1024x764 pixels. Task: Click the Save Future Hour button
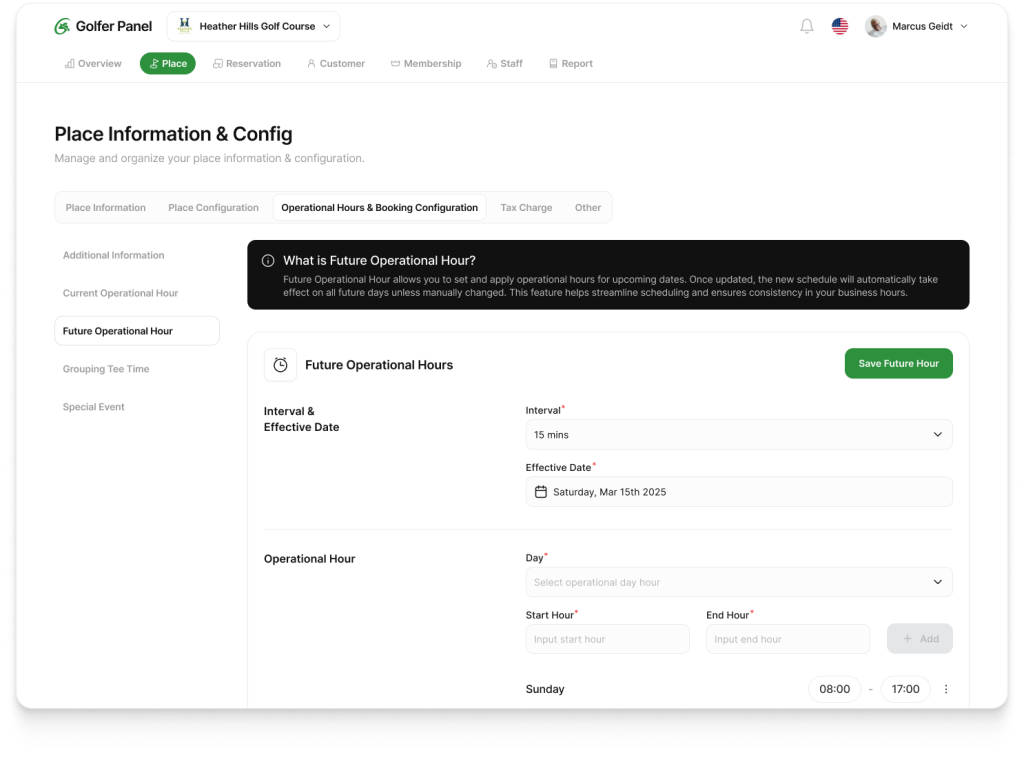point(899,363)
